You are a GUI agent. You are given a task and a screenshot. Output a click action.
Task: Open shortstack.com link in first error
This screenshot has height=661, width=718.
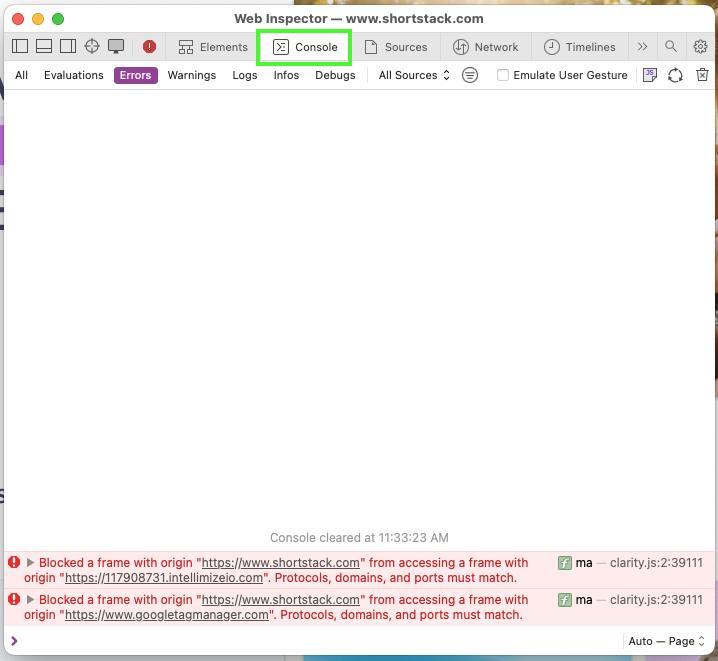tap(281, 563)
